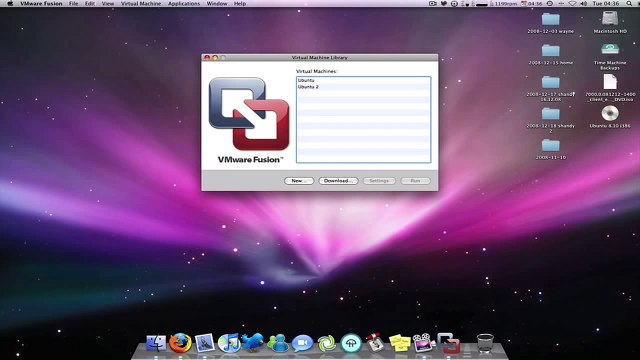The width and height of the screenshot is (640, 360).
Task: Launch iChat video bubble icon in dock
Action: (x=302, y=343)
